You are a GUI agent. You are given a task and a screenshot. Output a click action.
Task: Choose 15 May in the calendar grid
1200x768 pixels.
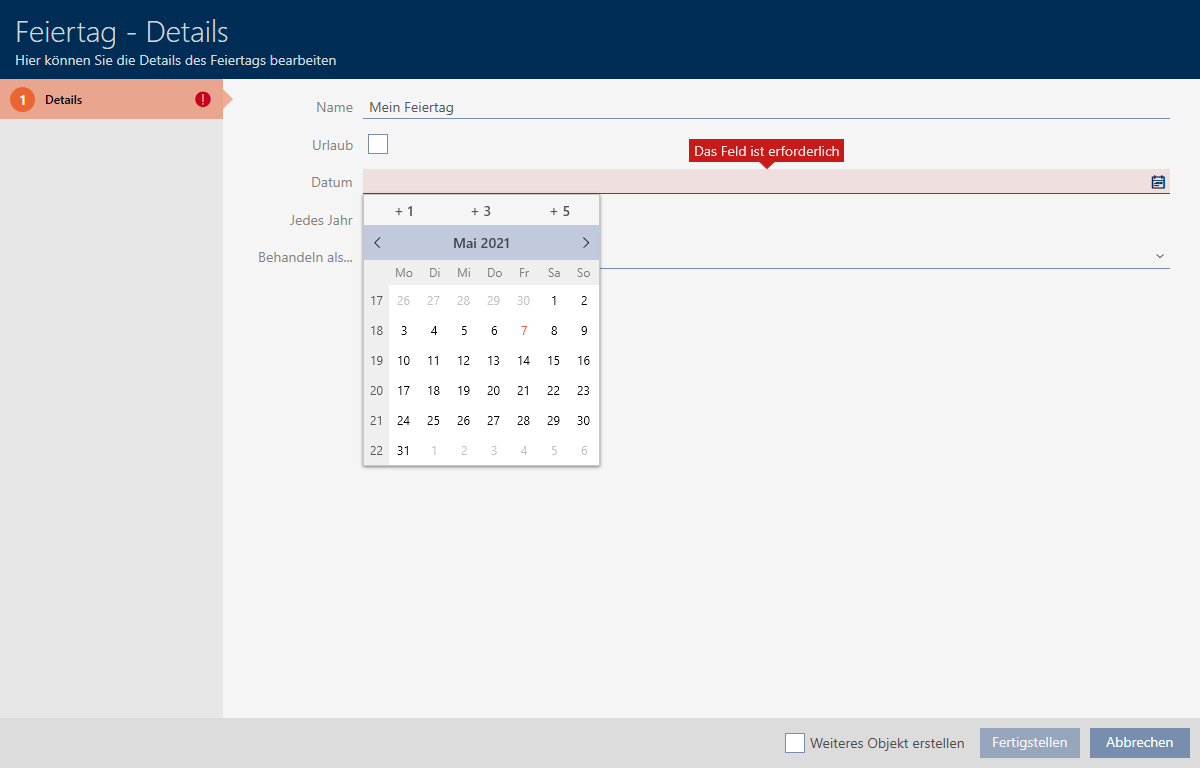[x=554, y=361]
